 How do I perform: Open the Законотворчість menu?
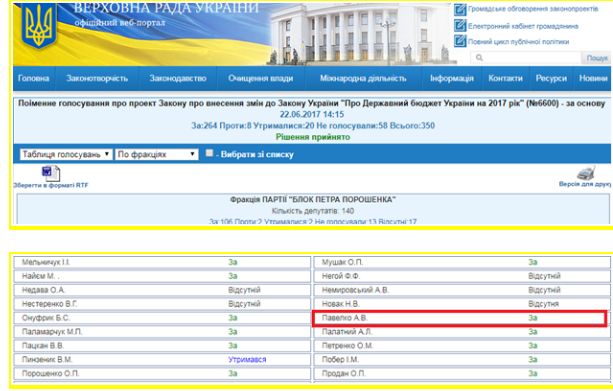pyautogui.click(x=97, y=78)
